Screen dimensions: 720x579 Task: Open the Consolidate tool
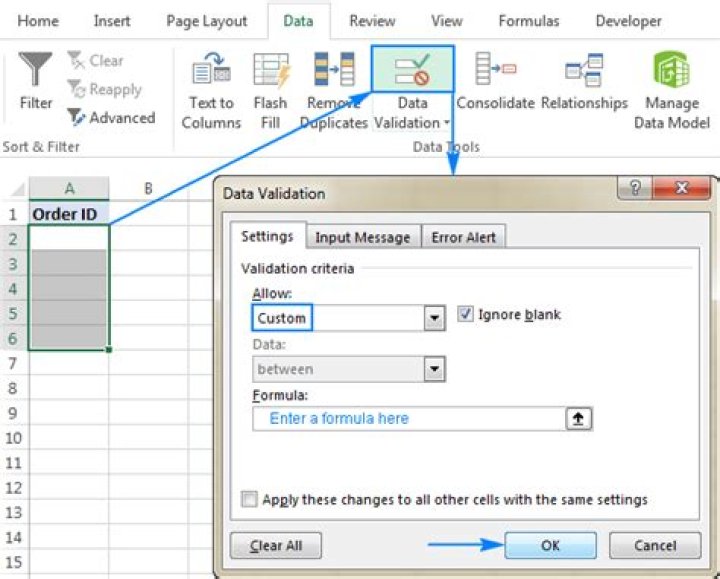point(495,68)
